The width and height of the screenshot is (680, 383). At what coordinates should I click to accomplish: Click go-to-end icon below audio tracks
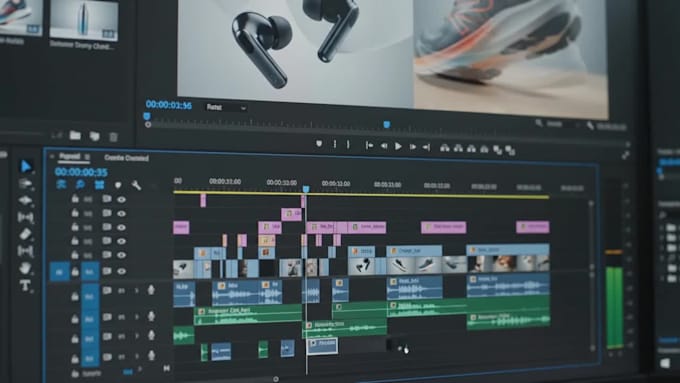167,368
